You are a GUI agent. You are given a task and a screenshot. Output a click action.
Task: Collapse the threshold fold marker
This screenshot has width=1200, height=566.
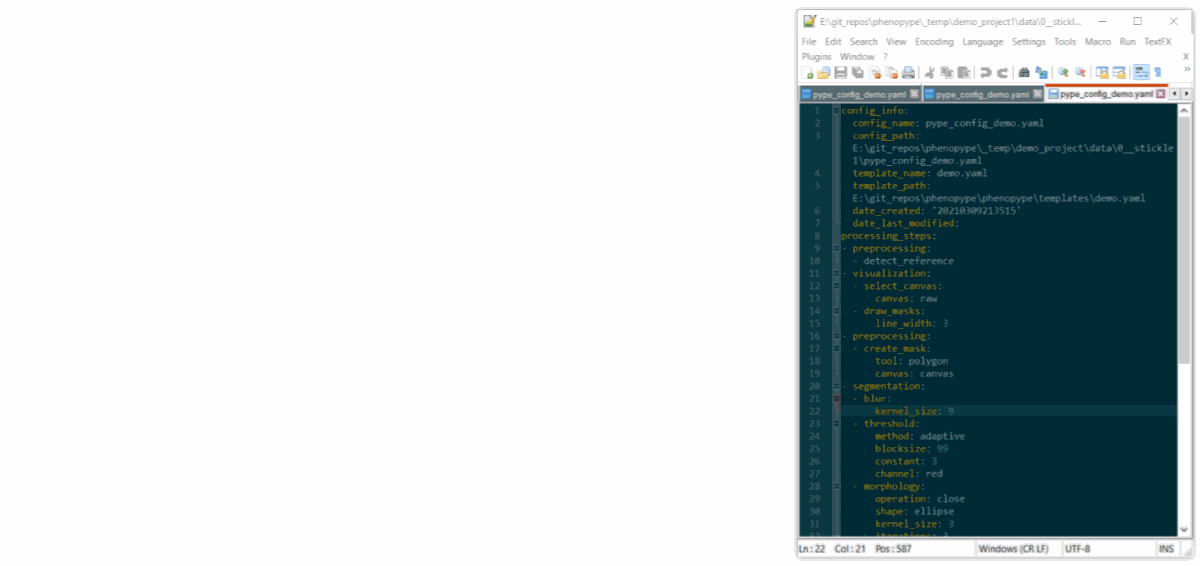tap(837, 423)
